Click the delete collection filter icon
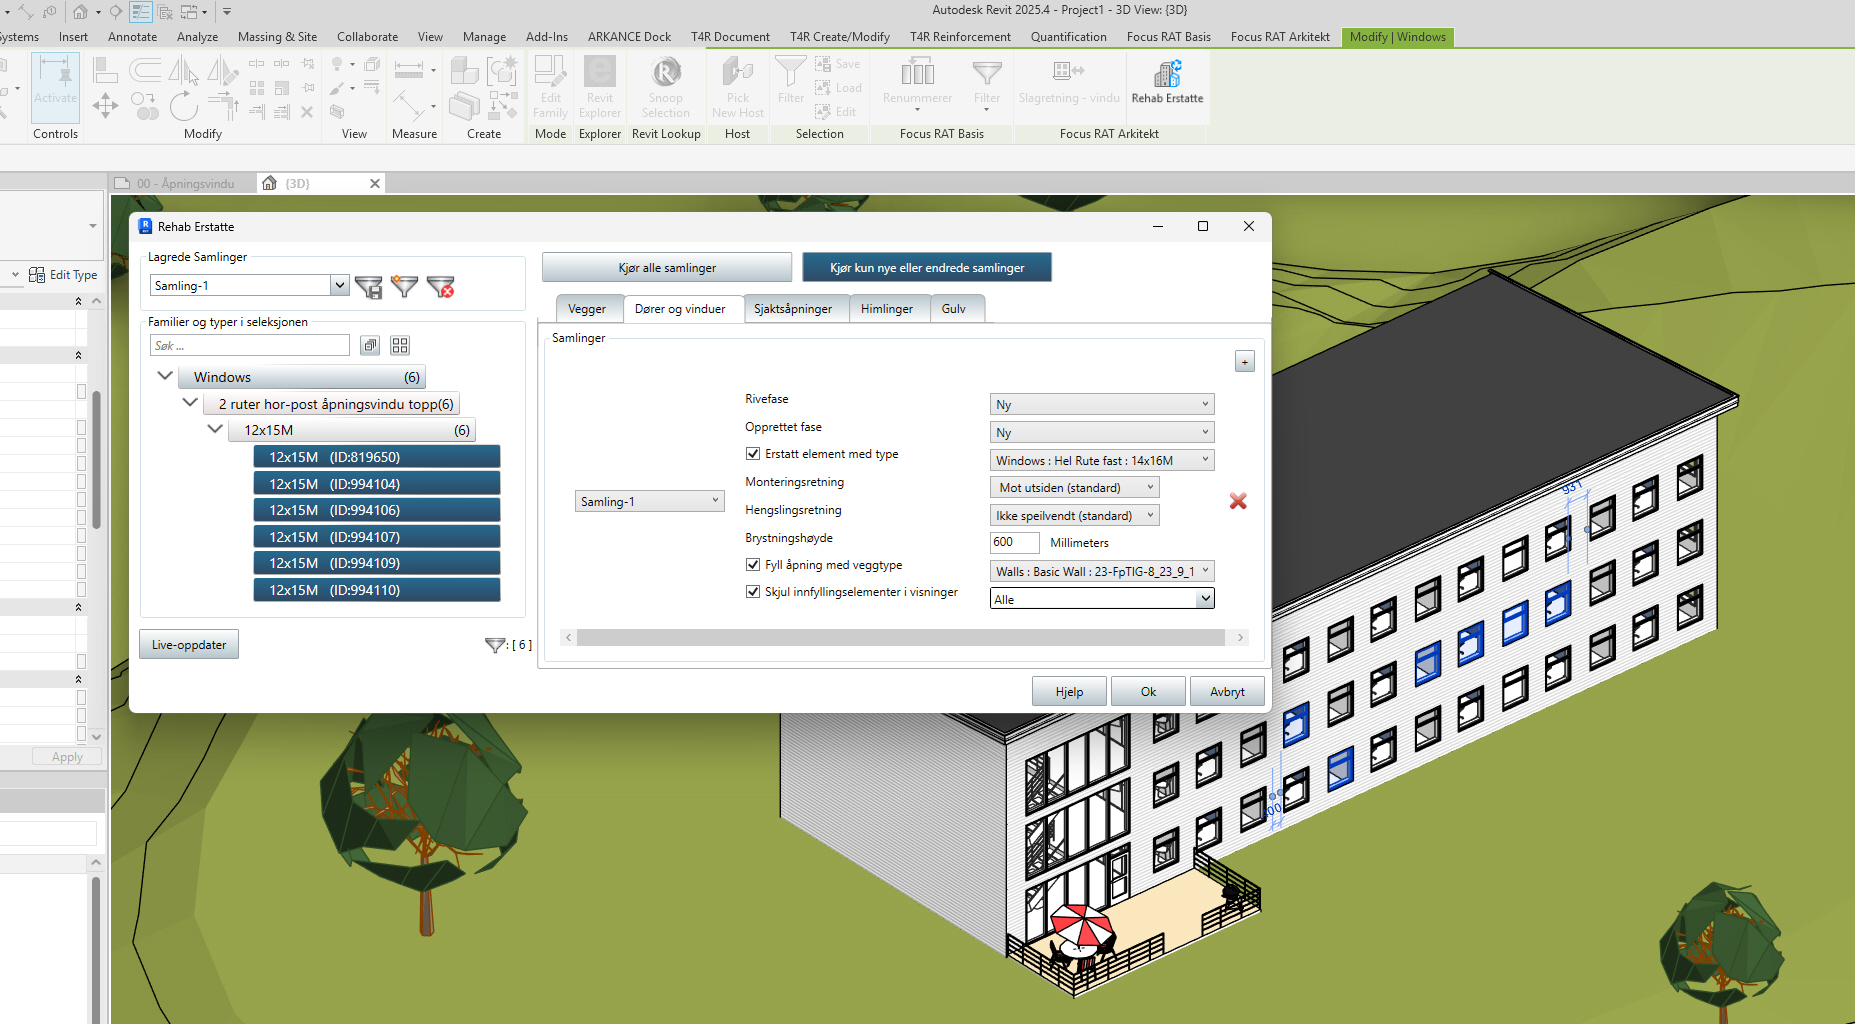1855x1024 pixels. click(440, 287)
